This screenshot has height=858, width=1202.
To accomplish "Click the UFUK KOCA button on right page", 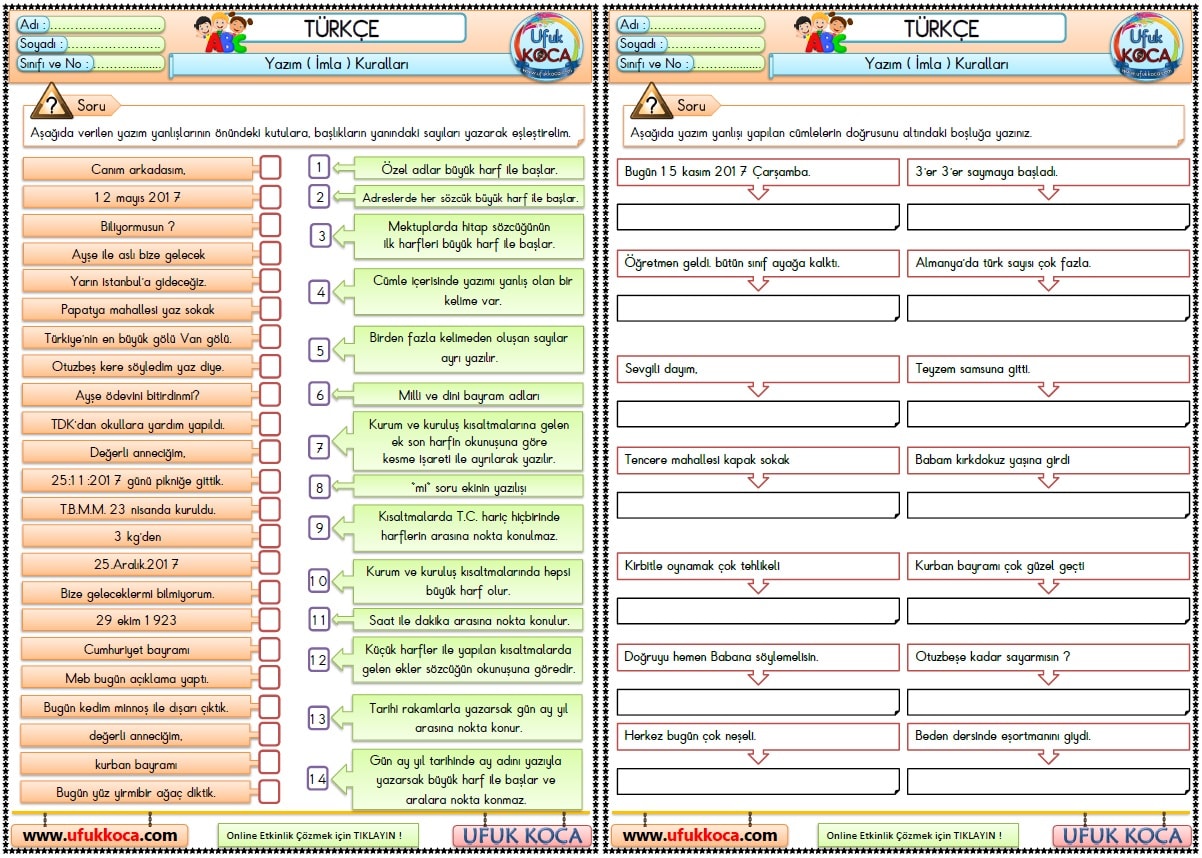I will click(x=1122, y=835).
